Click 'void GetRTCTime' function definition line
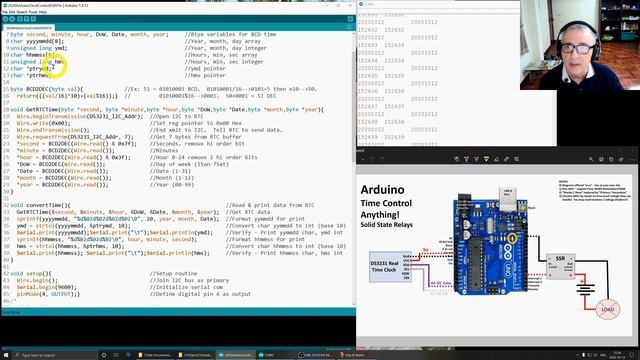Image resolution: width=640 pixels, height=360 pixels. (167, 109)
